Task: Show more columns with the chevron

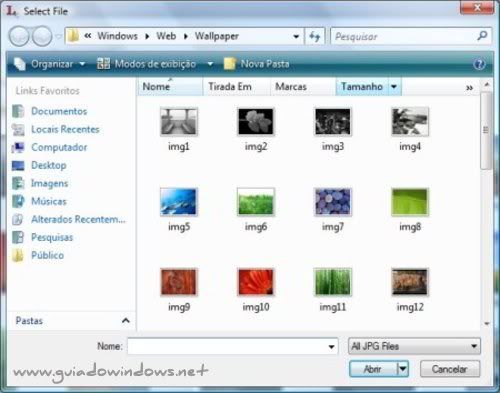Action: 469,88
